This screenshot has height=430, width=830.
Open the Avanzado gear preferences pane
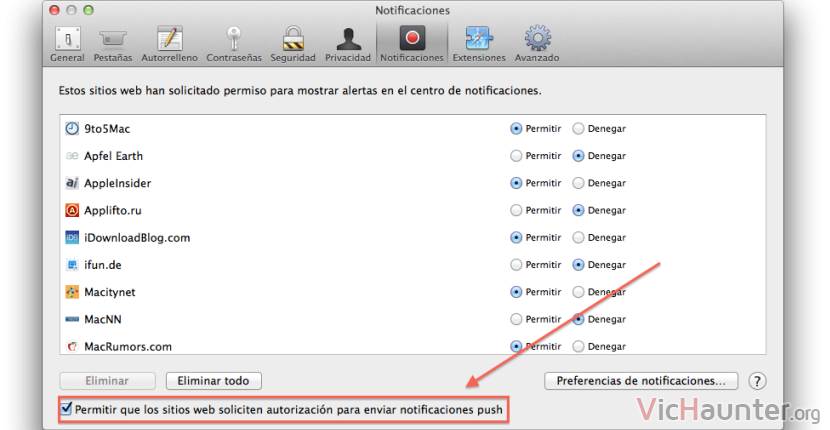537,44
